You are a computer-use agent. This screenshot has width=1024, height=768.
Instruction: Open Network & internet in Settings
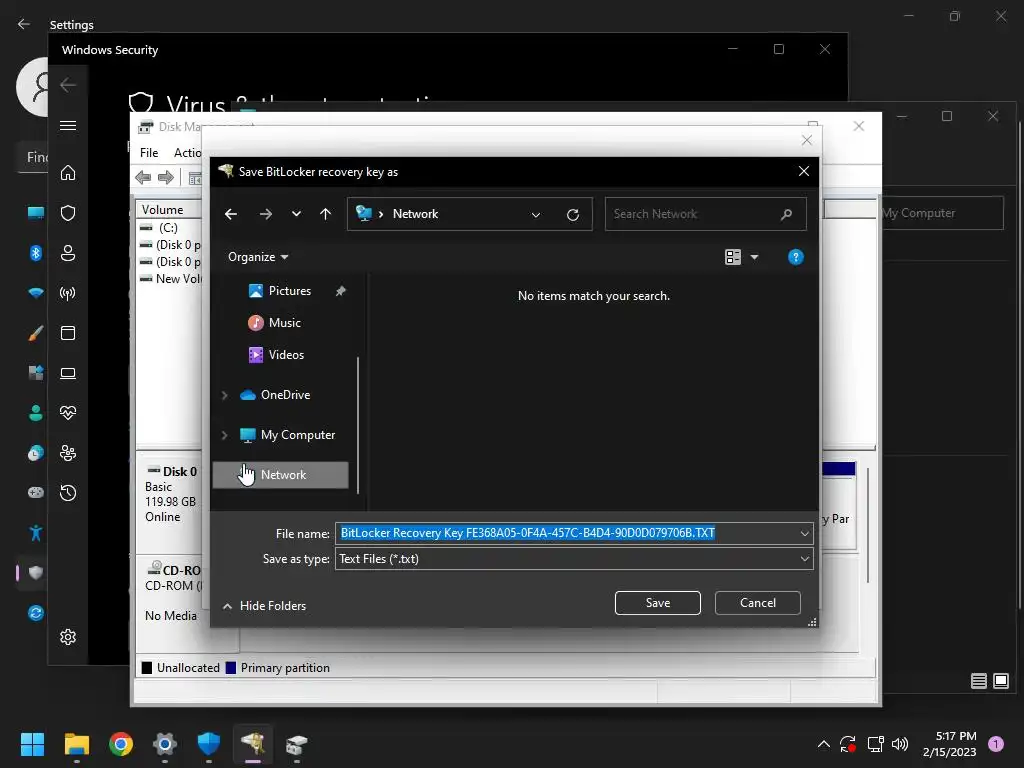(x=36, y=293)
